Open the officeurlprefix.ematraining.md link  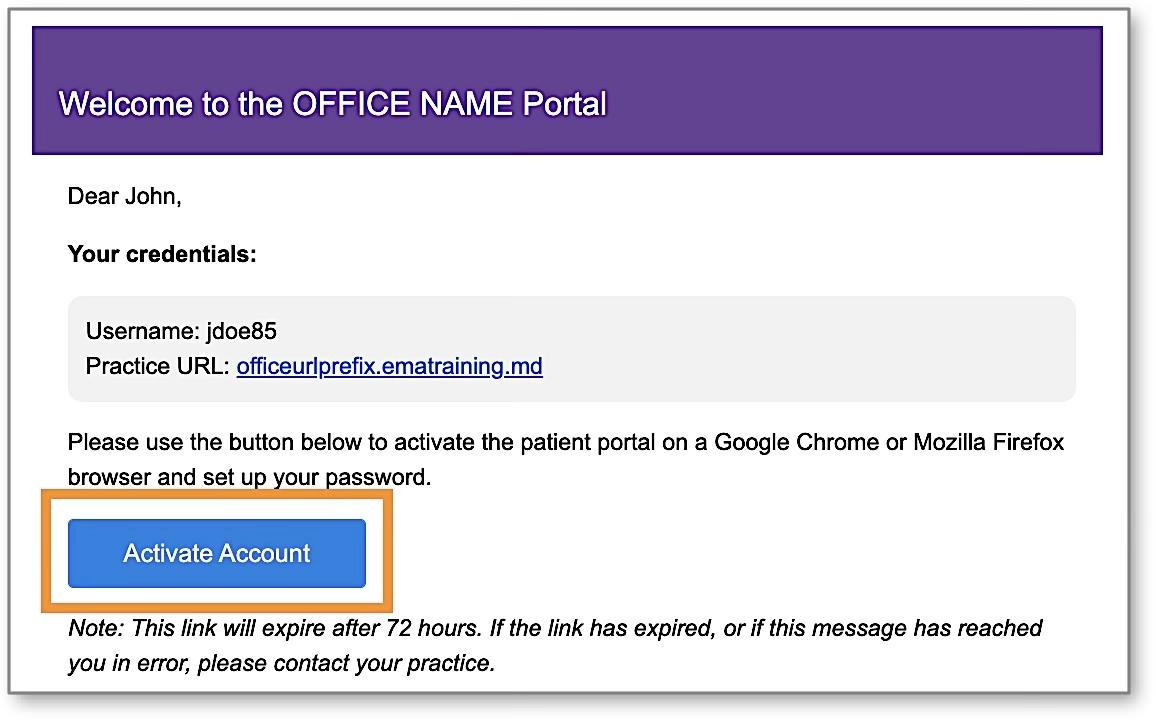click(389, 366)
